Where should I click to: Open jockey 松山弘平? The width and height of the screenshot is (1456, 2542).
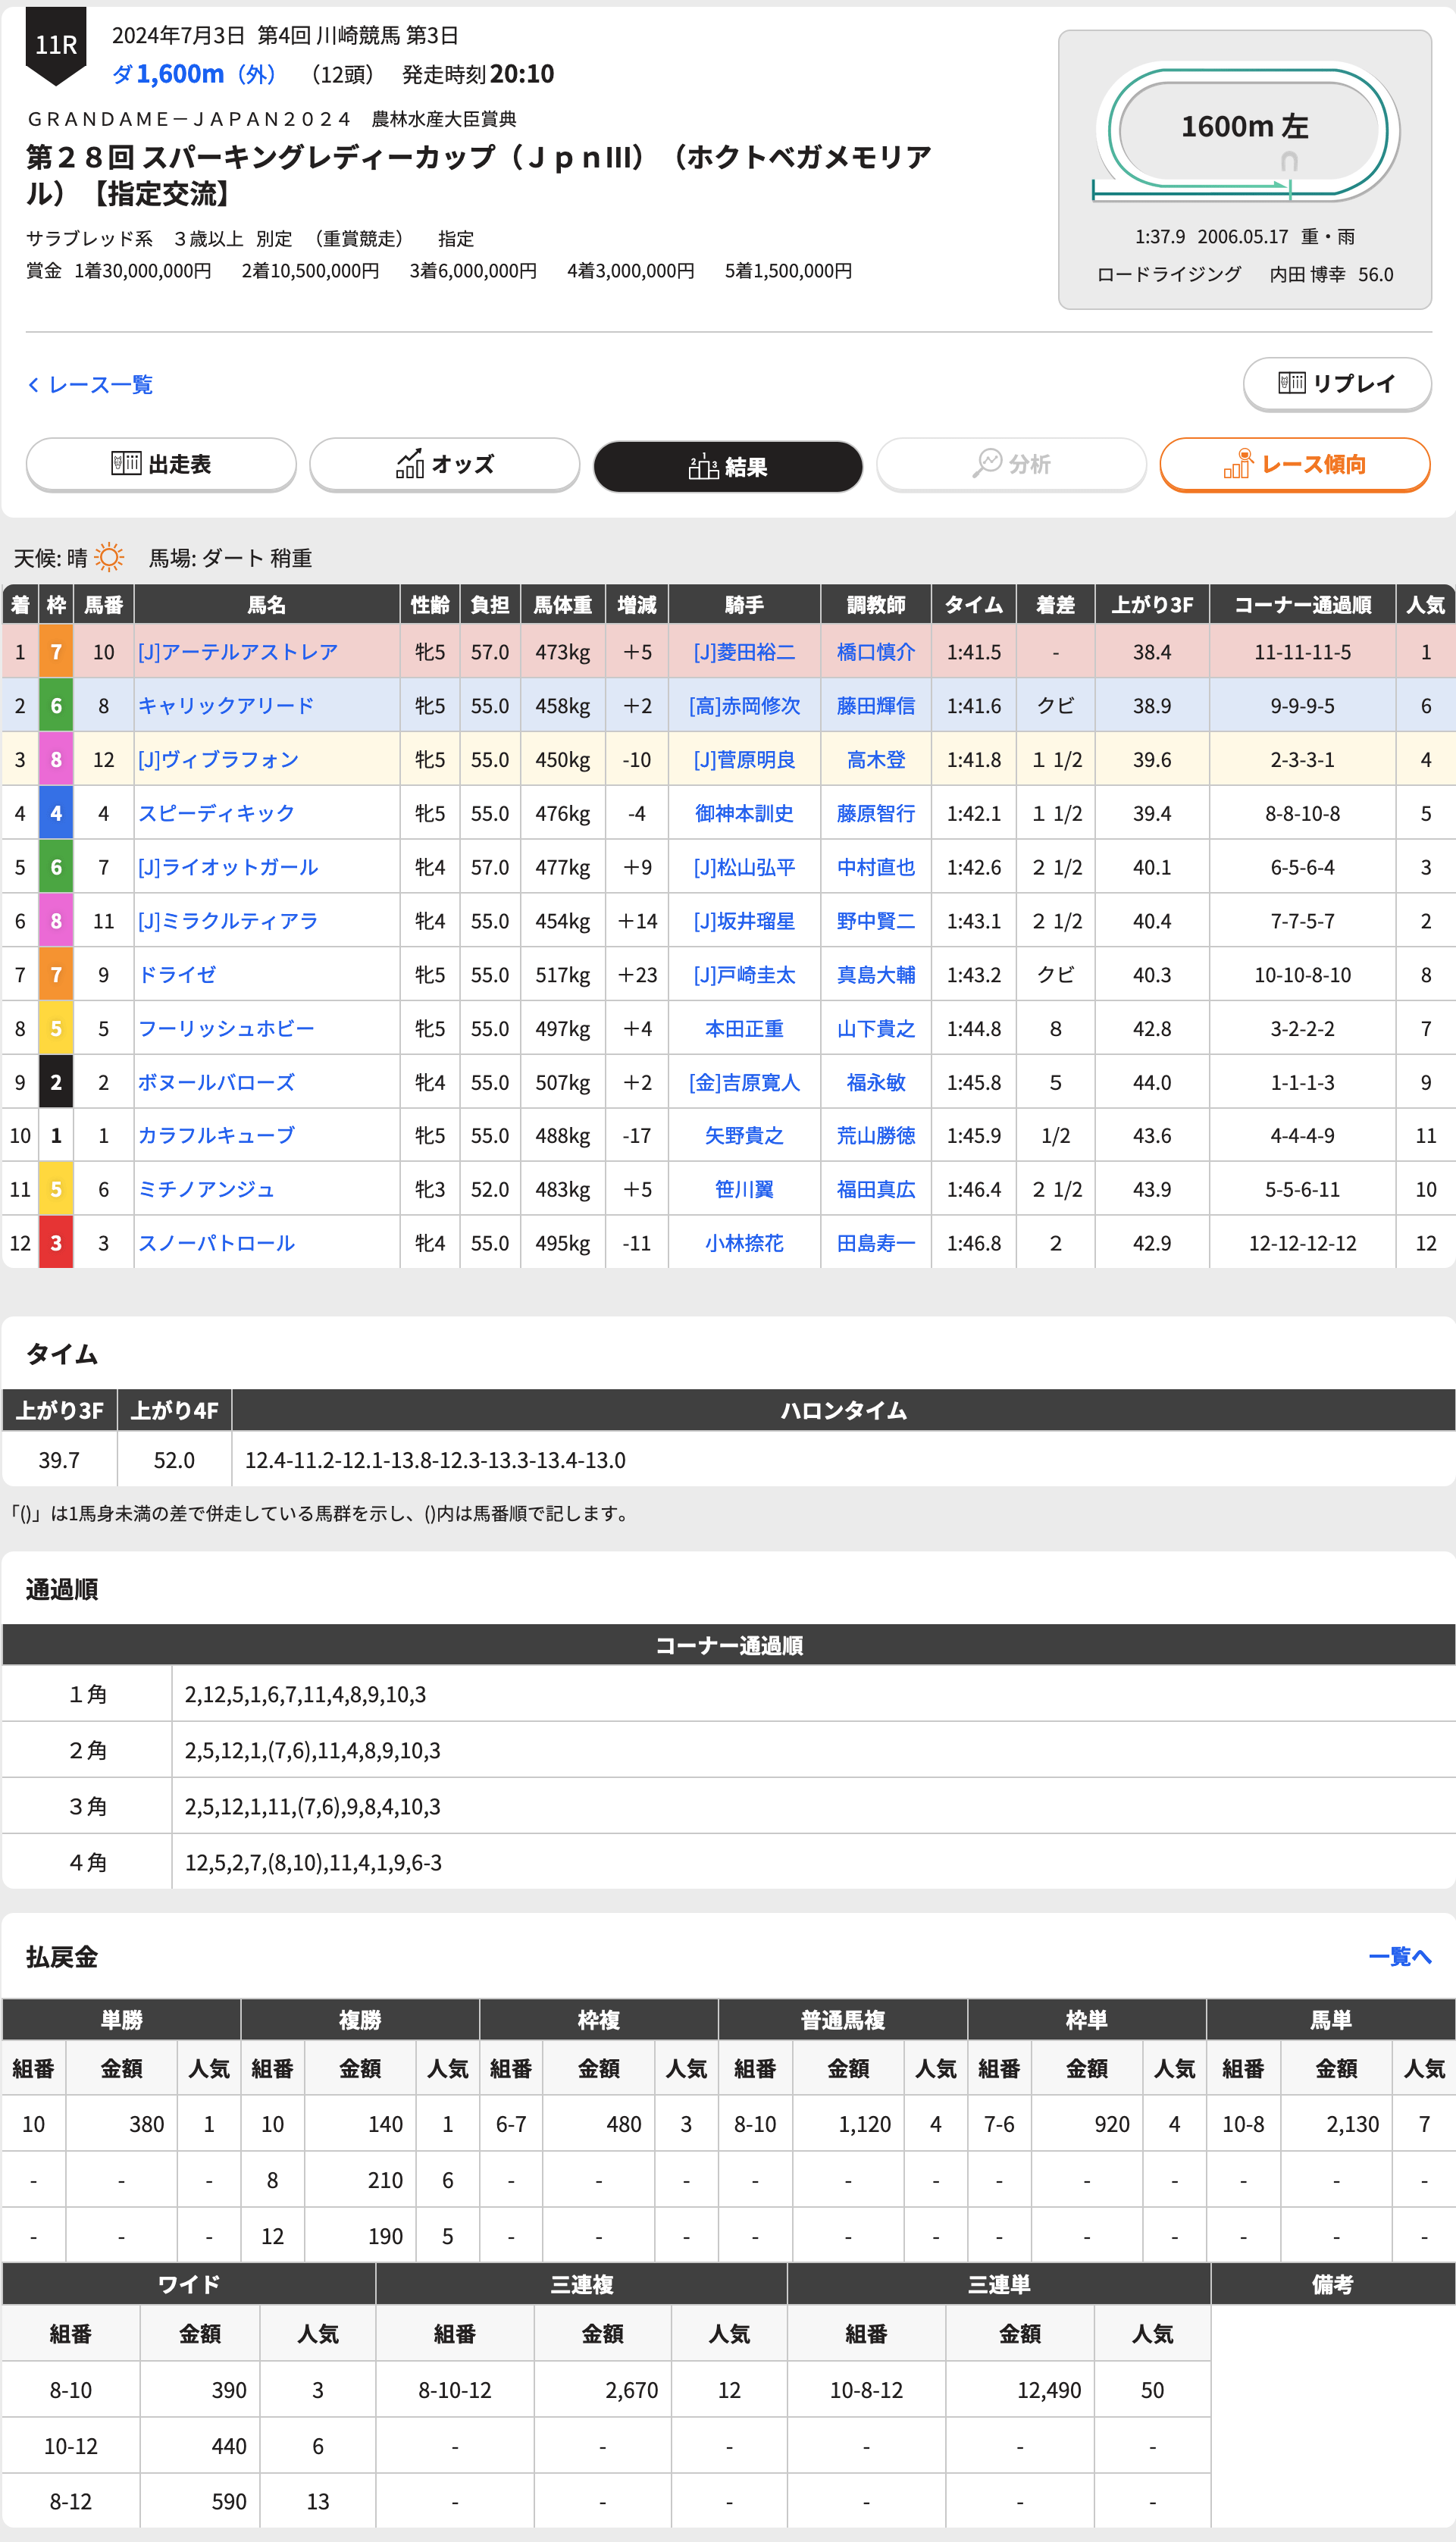click(x=744, y=868)
